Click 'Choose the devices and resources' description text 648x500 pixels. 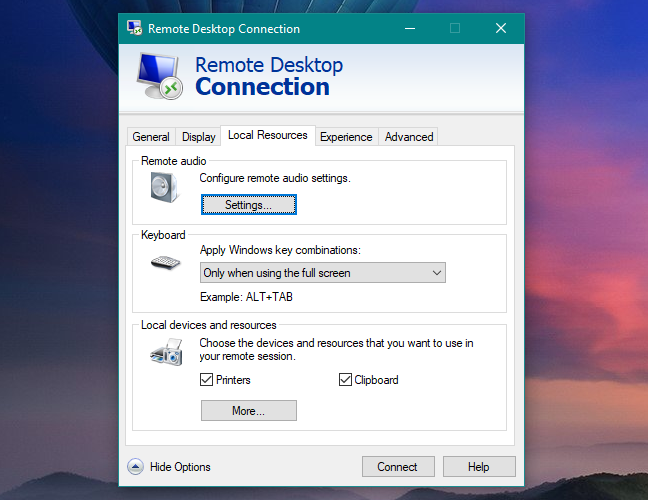click(x=336, y=350)
